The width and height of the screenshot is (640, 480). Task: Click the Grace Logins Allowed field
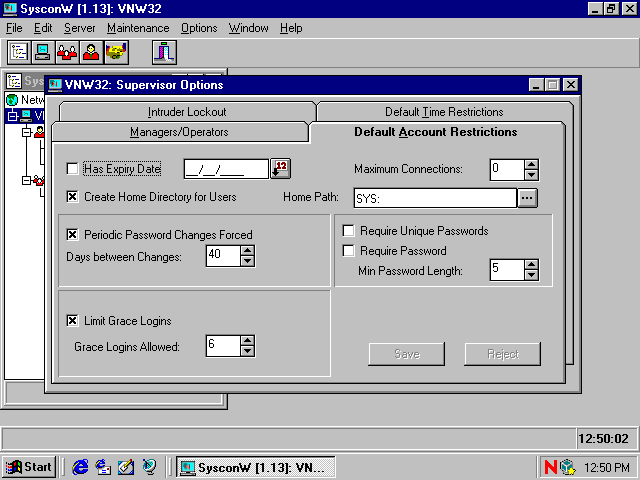(x=223, y=346)
